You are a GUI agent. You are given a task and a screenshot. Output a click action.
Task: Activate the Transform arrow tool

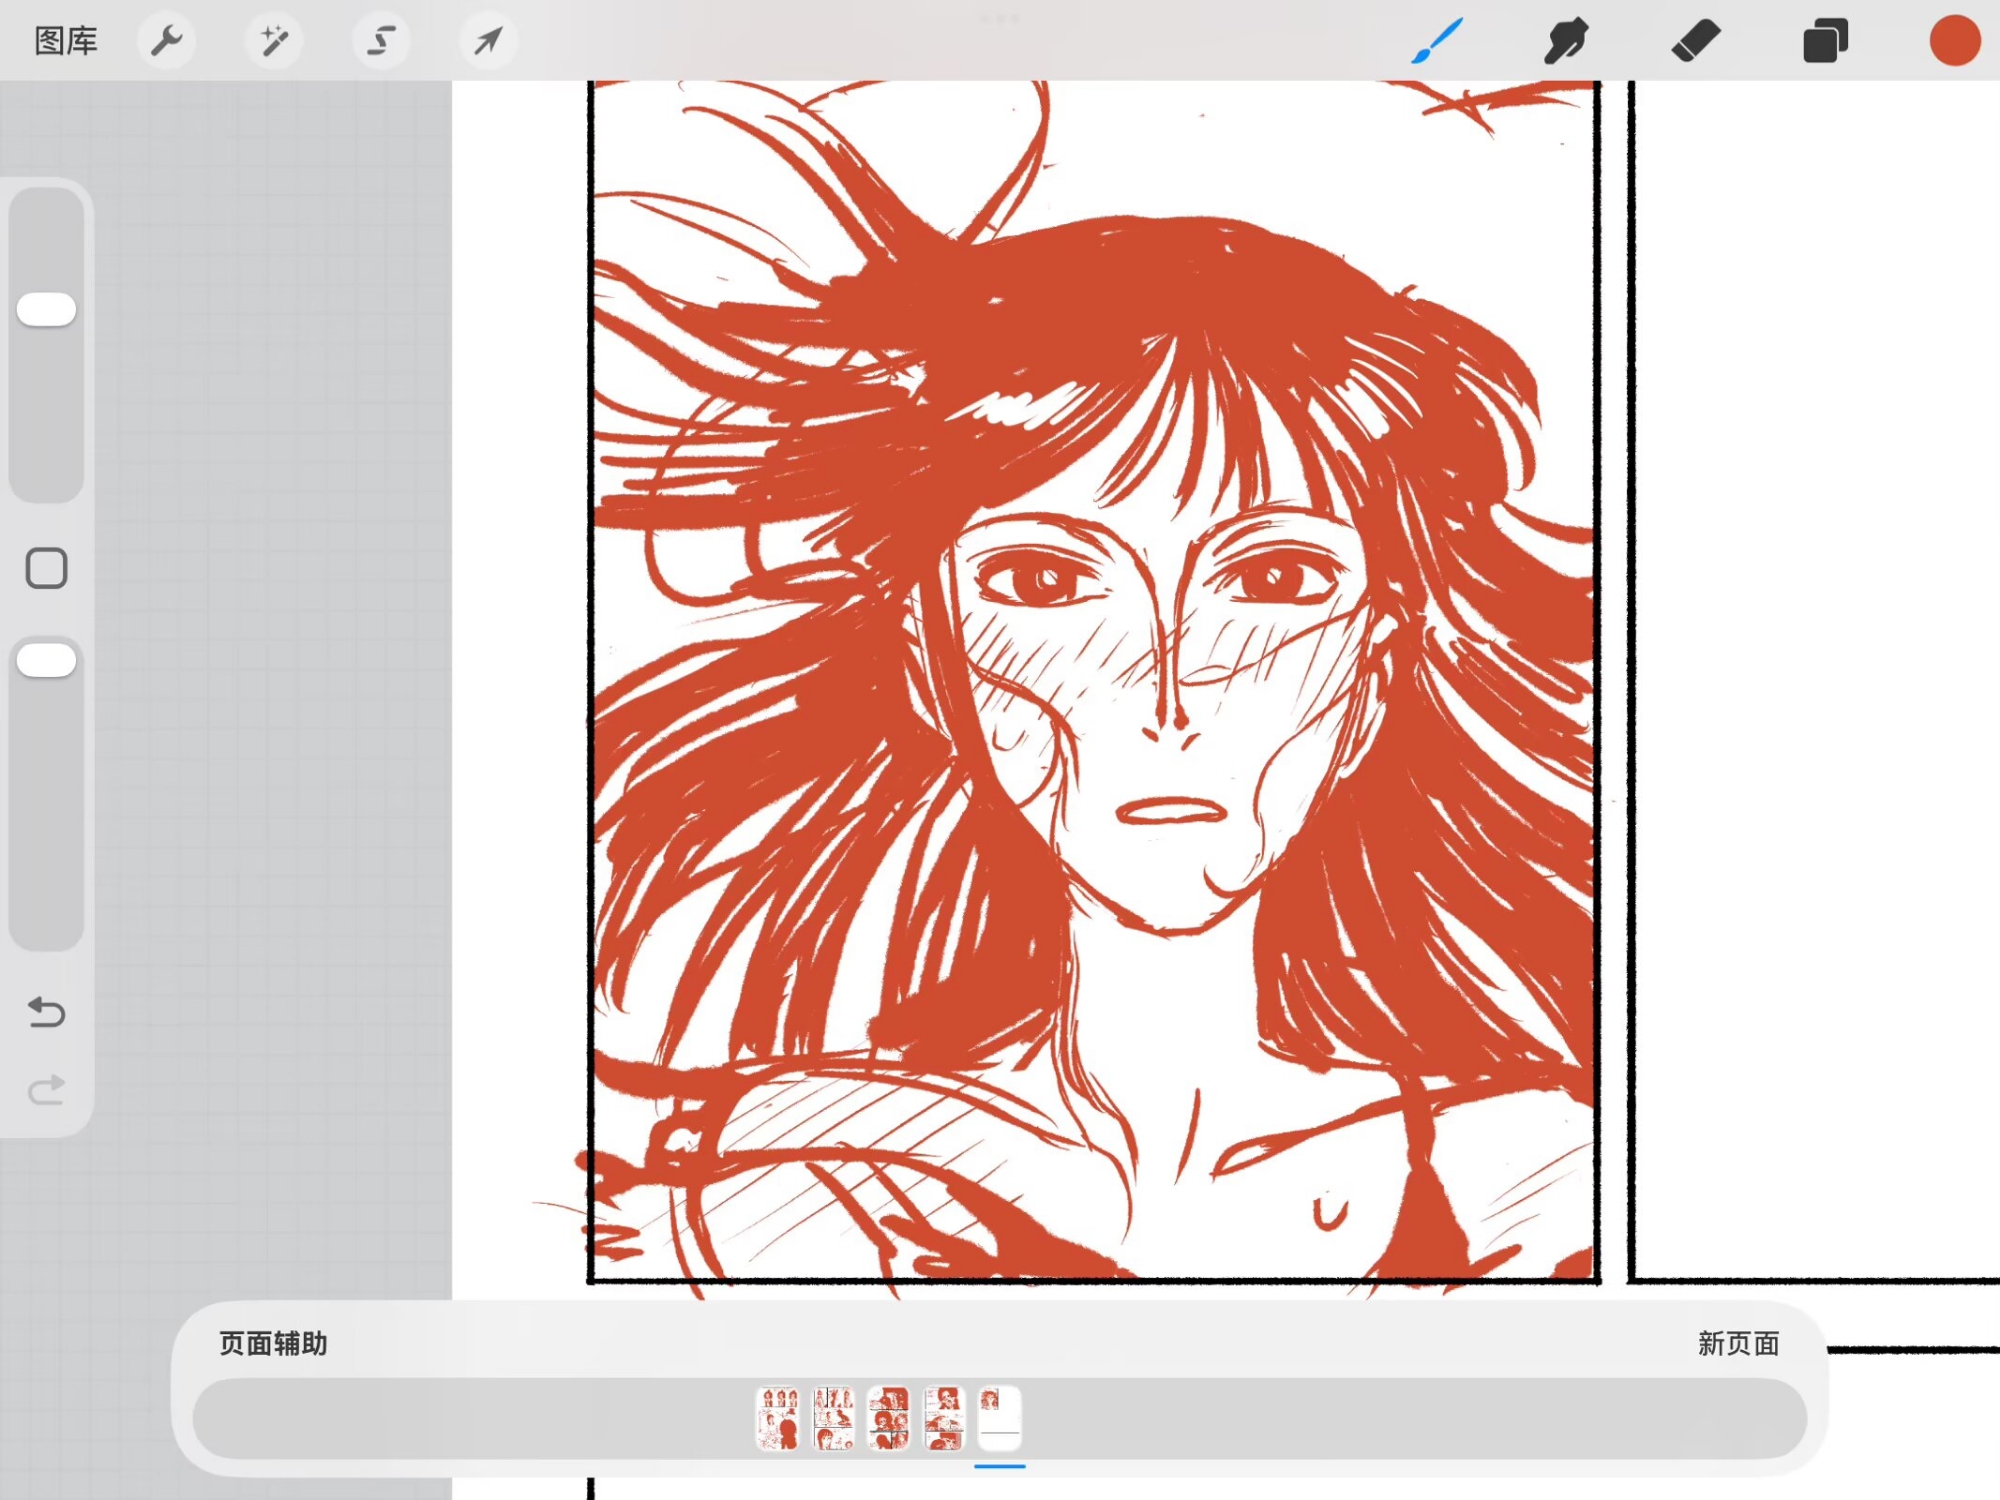point(488,41)
